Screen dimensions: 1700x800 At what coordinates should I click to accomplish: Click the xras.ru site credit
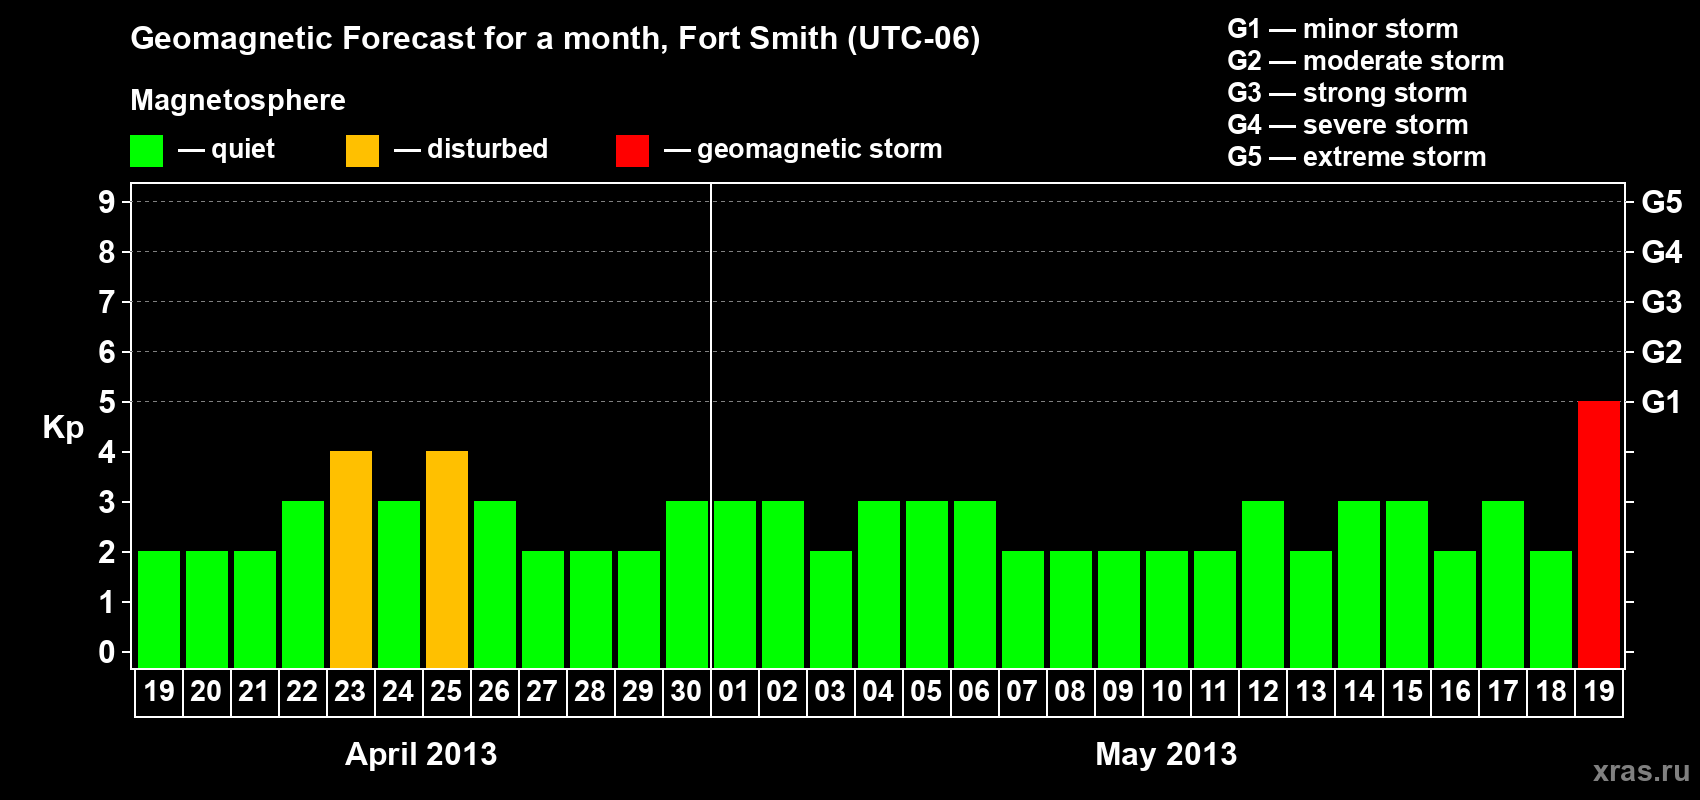click(x=1641, y=771)
